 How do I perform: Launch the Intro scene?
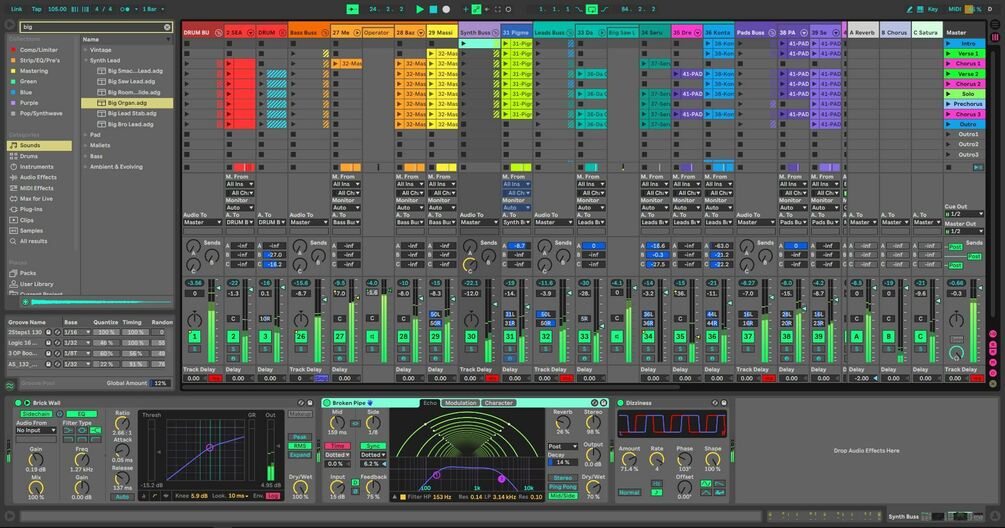(x=949, y=44)
